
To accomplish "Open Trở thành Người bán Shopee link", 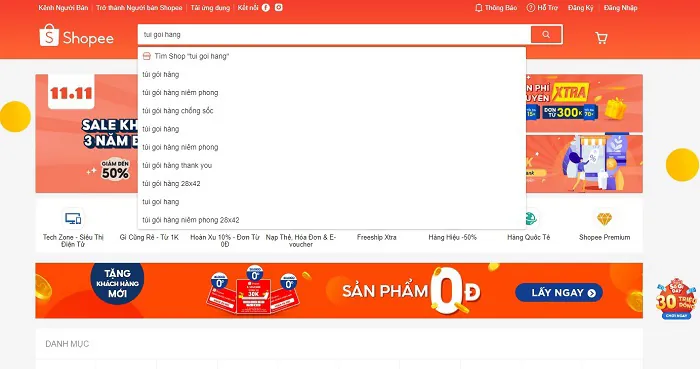I will (x=139, y=8).
